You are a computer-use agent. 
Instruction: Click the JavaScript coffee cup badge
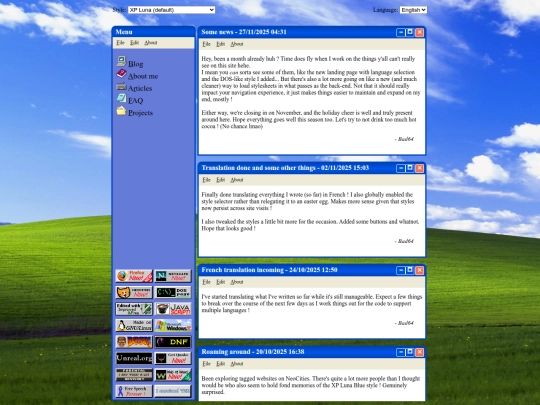(173, 309)
